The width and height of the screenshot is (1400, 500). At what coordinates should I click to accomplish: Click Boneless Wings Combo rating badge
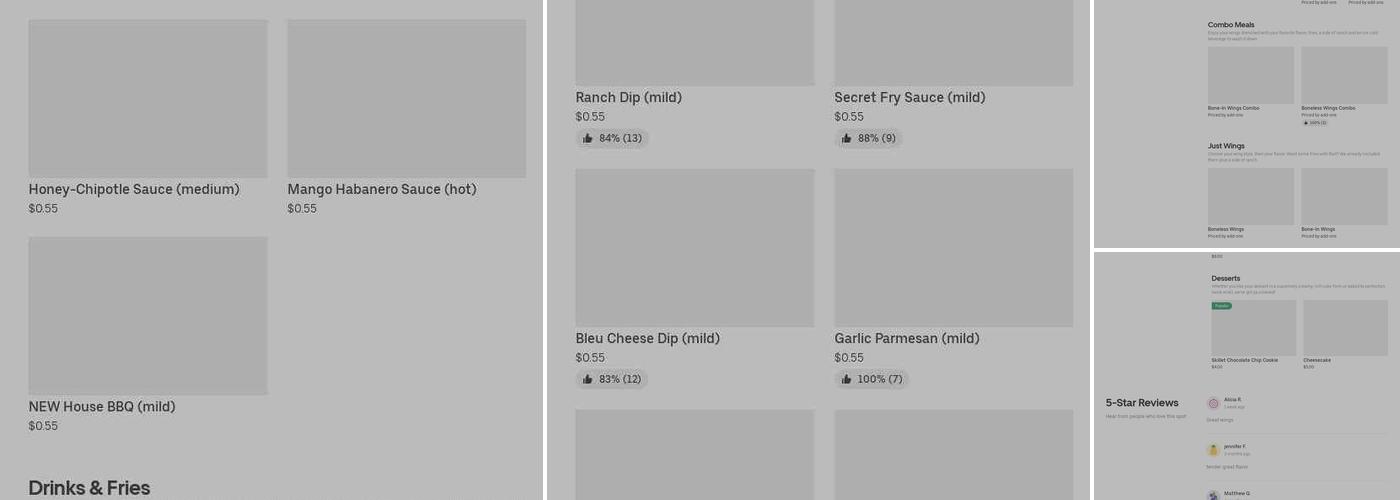point(1315,123)
